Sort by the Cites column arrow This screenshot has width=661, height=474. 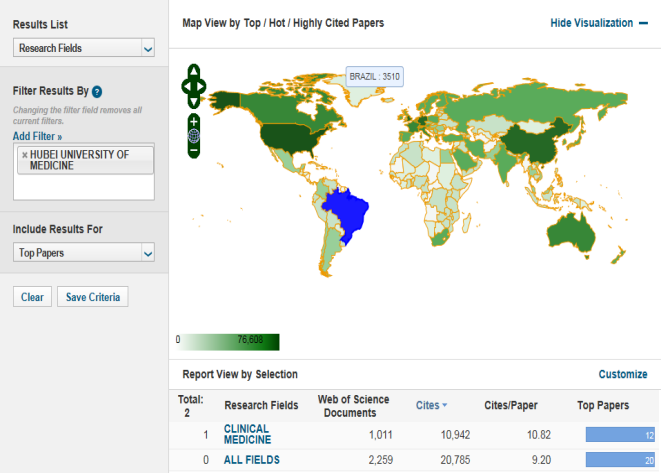coord(444,405)
